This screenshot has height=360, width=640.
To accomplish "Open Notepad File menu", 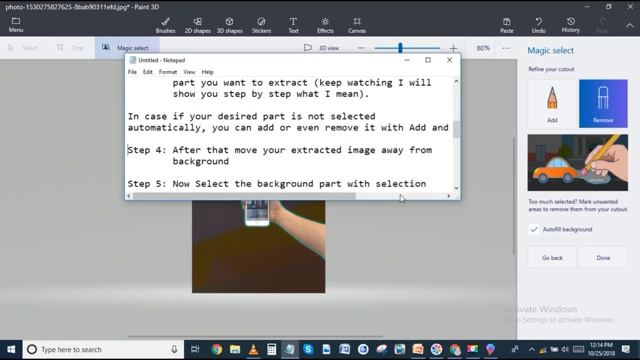I will [x=132, y=72].
